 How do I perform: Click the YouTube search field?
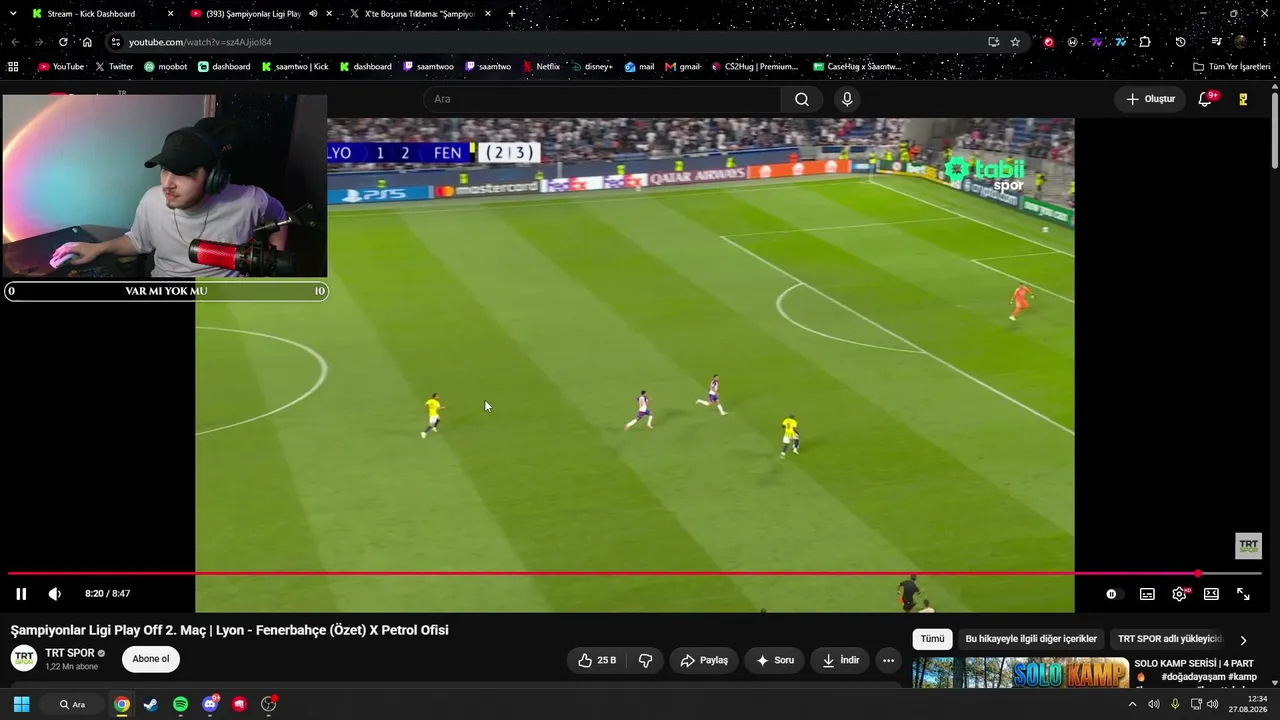coord(603,99)
